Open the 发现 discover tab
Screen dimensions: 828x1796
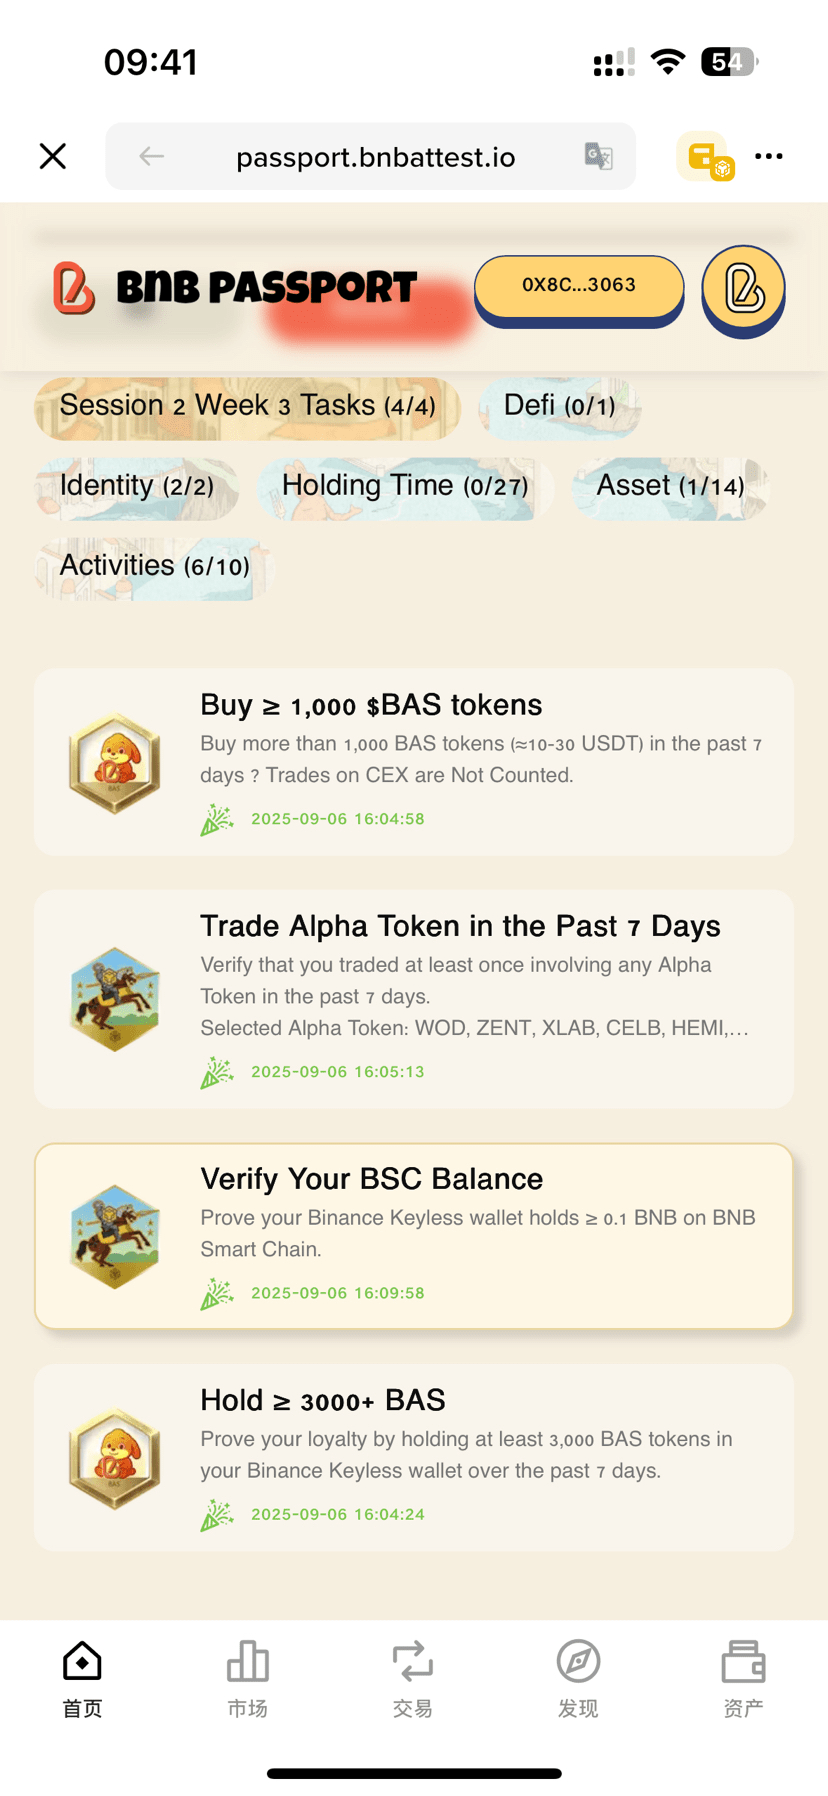(578, 1679)
